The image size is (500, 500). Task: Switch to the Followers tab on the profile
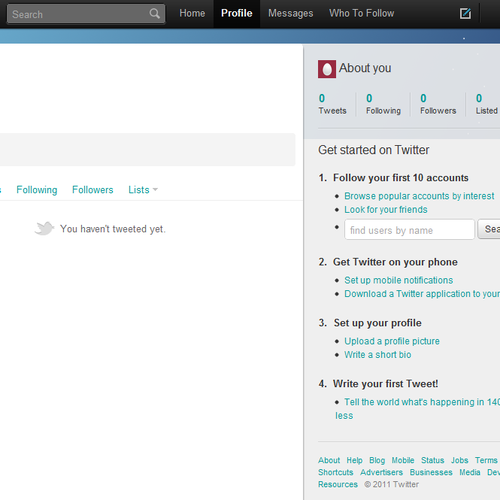[x=93, y=190]
